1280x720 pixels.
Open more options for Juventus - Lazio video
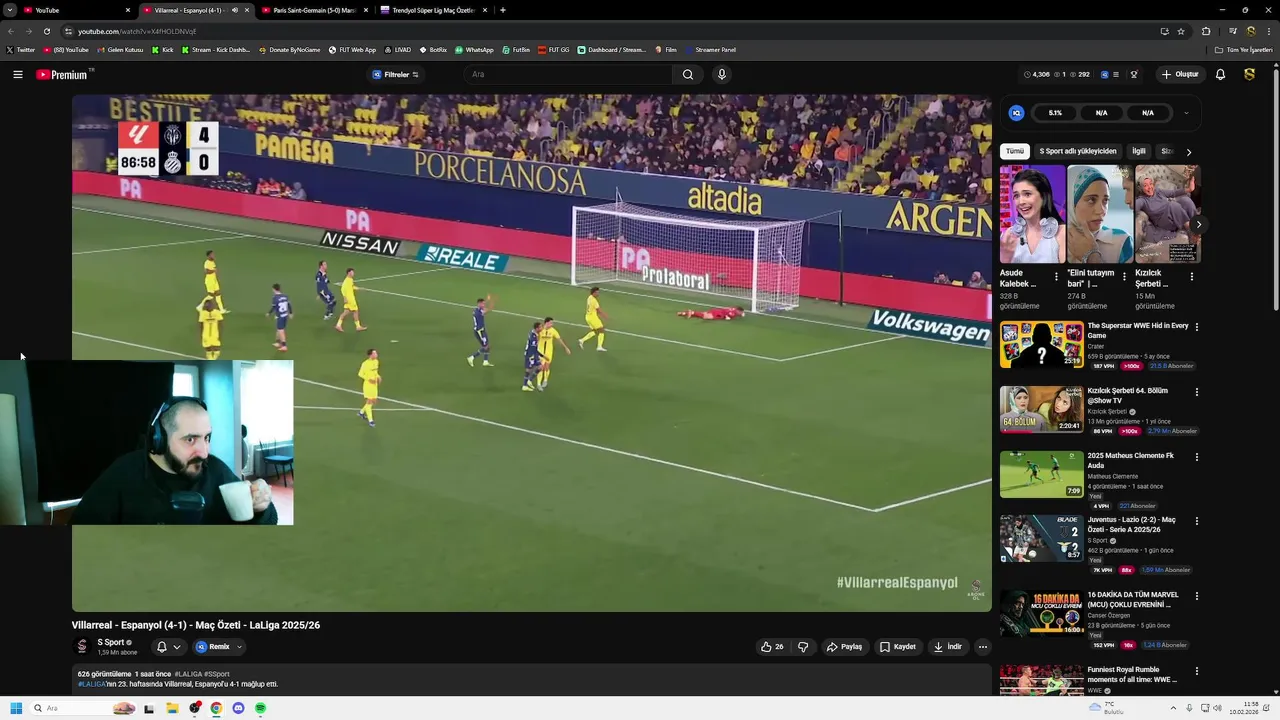(1196, 521)
